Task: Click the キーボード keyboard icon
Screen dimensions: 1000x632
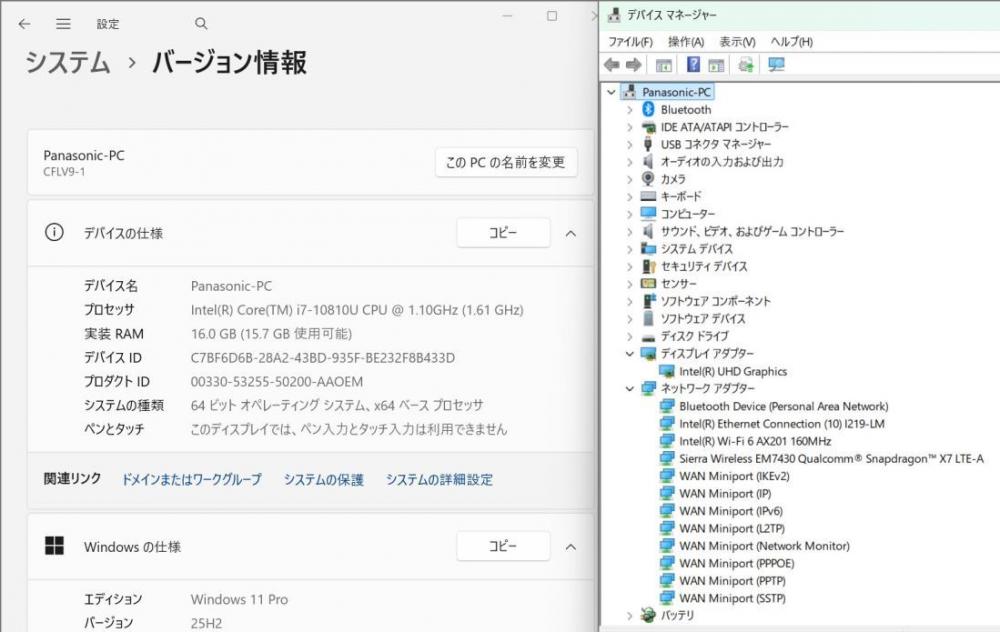Action: click(649, 196)
